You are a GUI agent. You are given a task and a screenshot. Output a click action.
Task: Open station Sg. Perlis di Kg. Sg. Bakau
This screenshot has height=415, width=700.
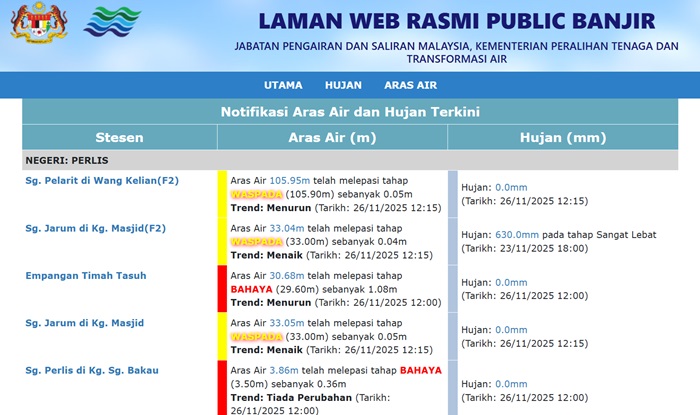coord(92,370)
